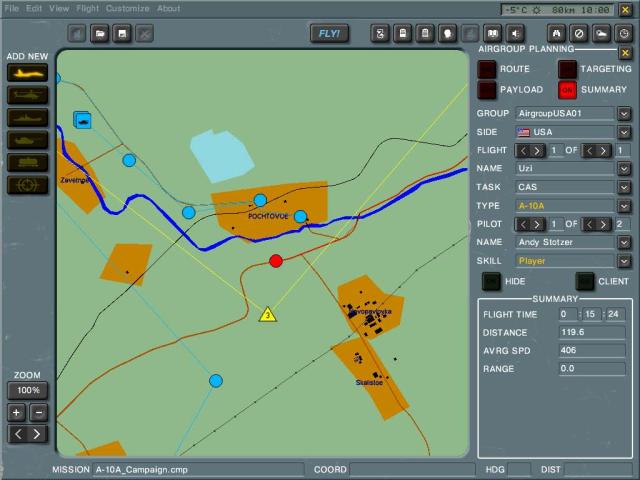Select the add new ship icon
Viewport: 640px width, 480px height.
pyautogui.click(x=27, y=117)
